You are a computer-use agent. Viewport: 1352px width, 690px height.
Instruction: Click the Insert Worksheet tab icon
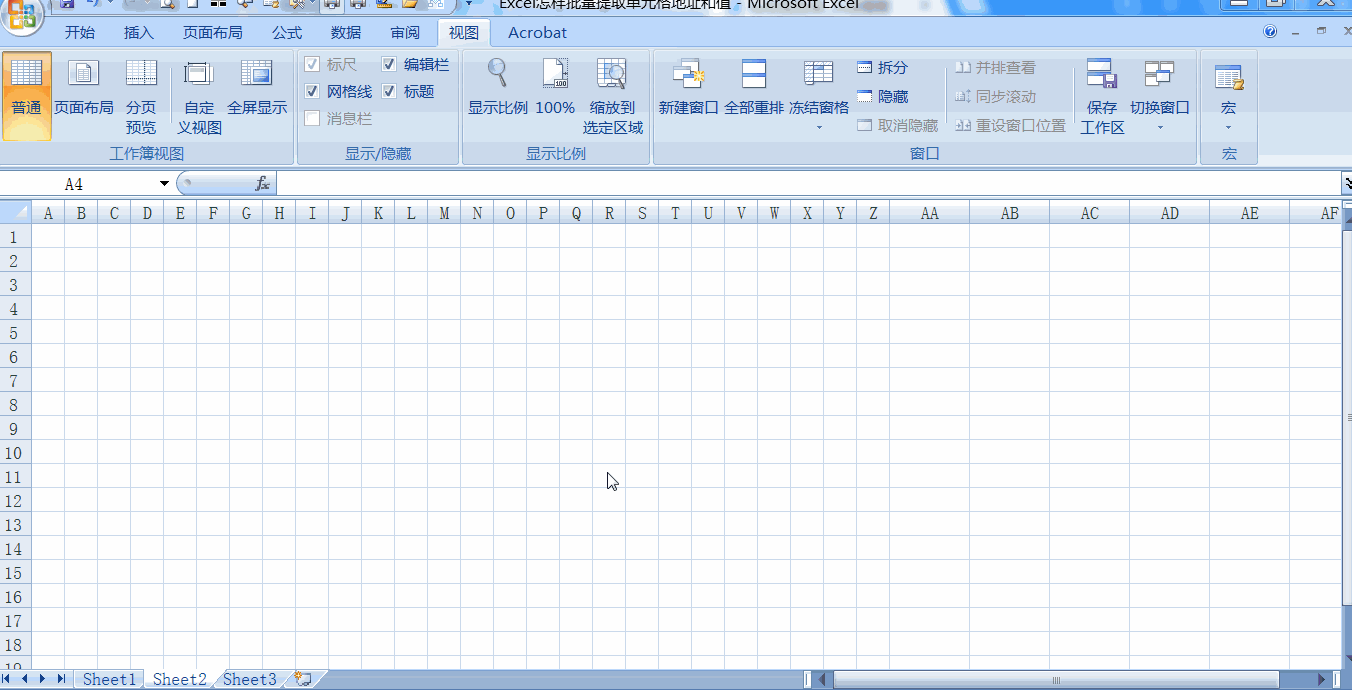click(303, 679)
